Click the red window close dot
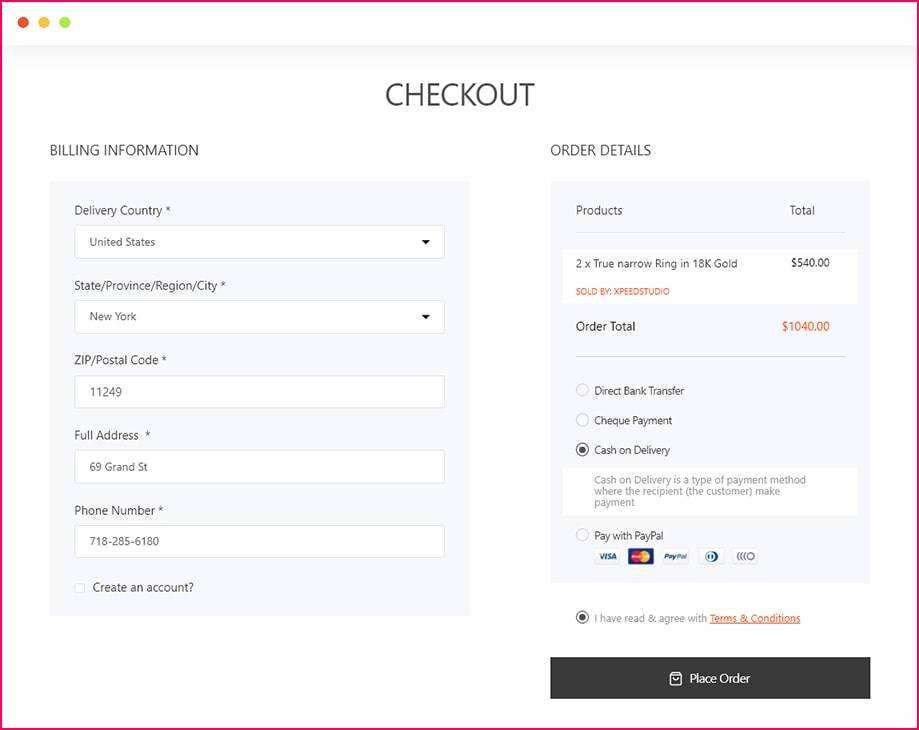This screenshot has width=919, height=730. 23,22
